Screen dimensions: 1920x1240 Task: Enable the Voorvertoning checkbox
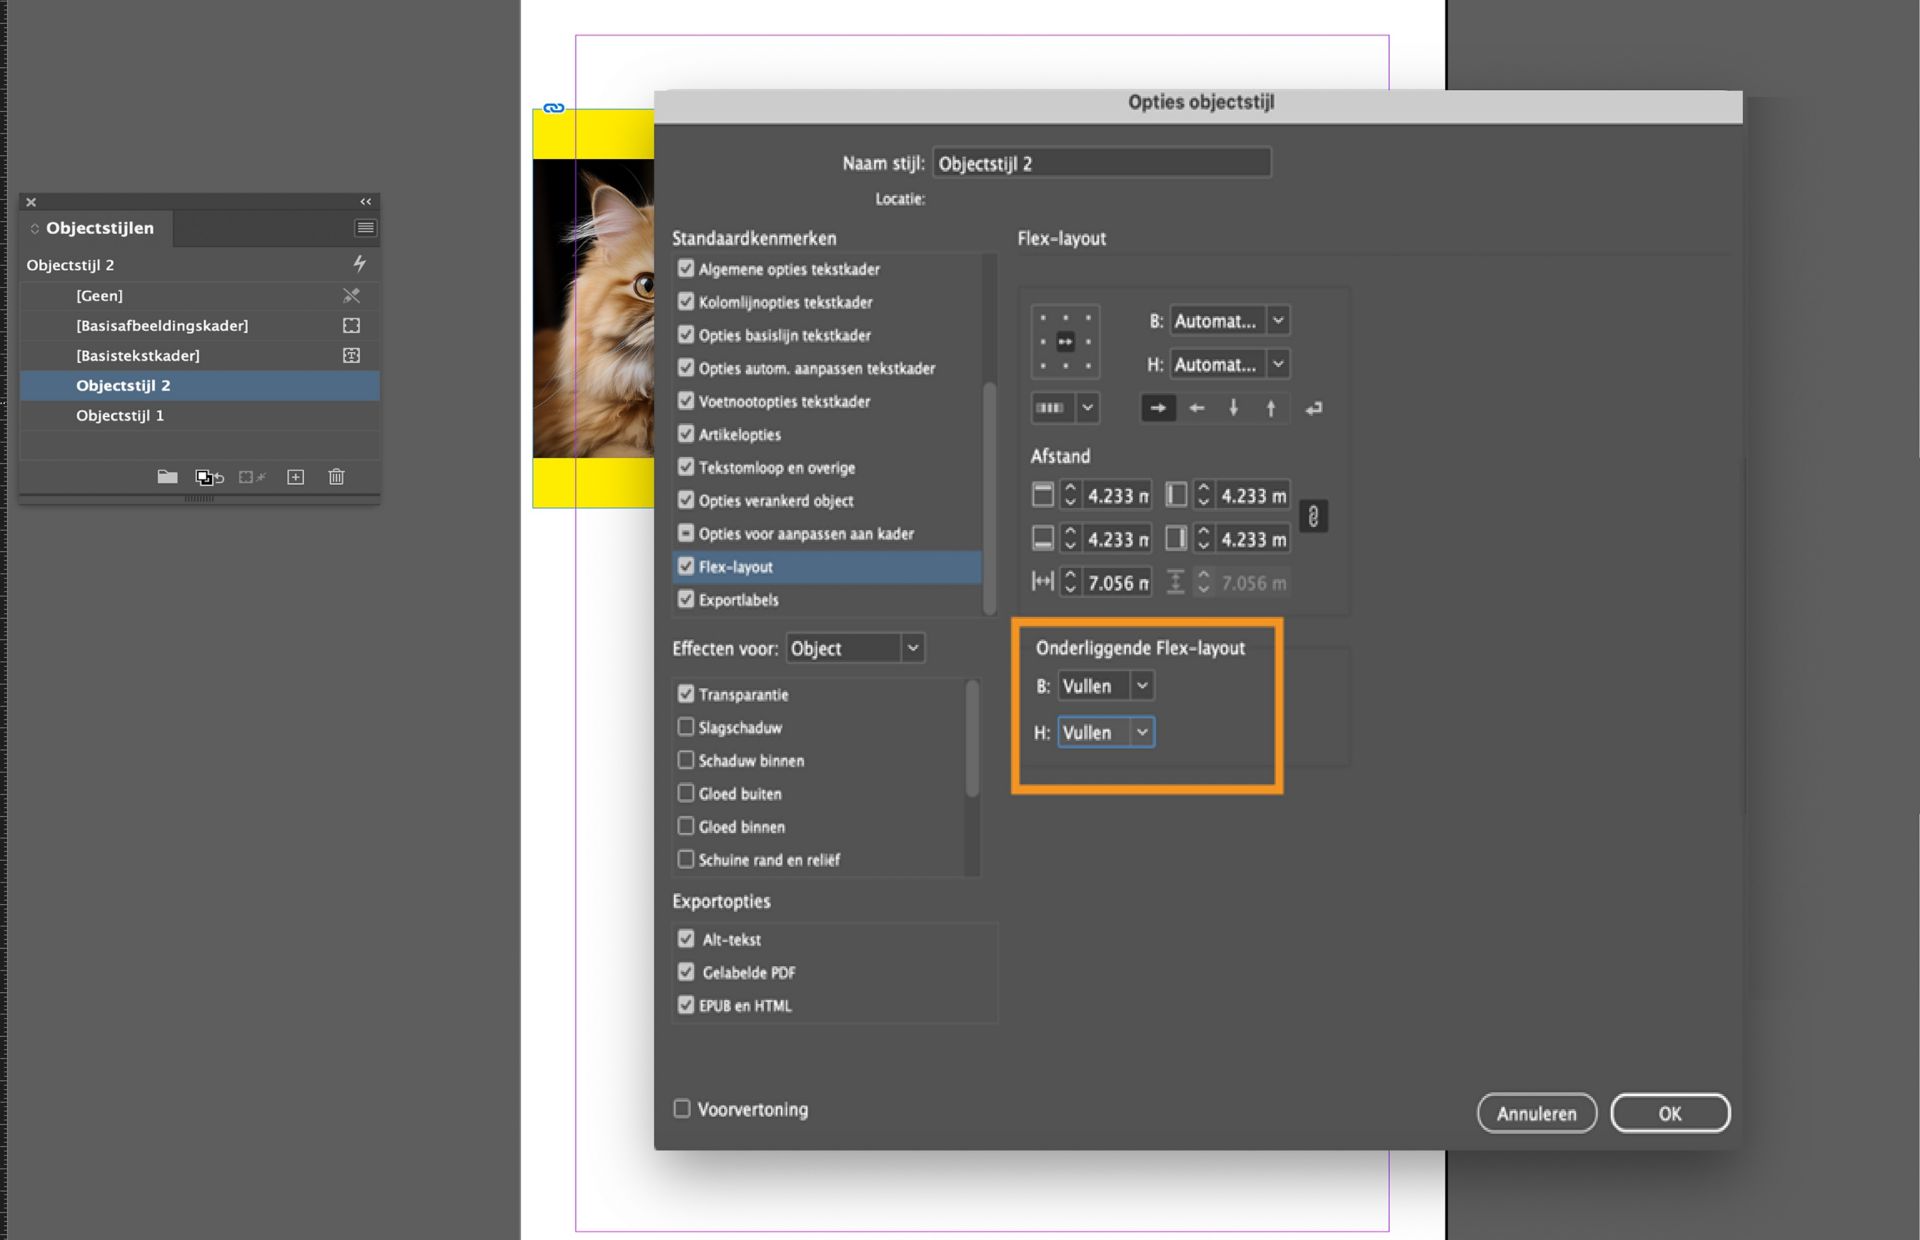[682, 1108]
